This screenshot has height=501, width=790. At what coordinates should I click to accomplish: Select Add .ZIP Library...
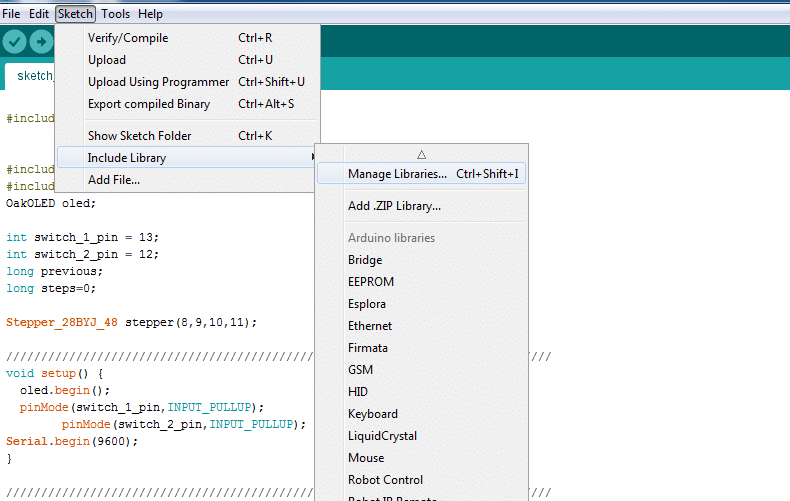coord(394,206)
